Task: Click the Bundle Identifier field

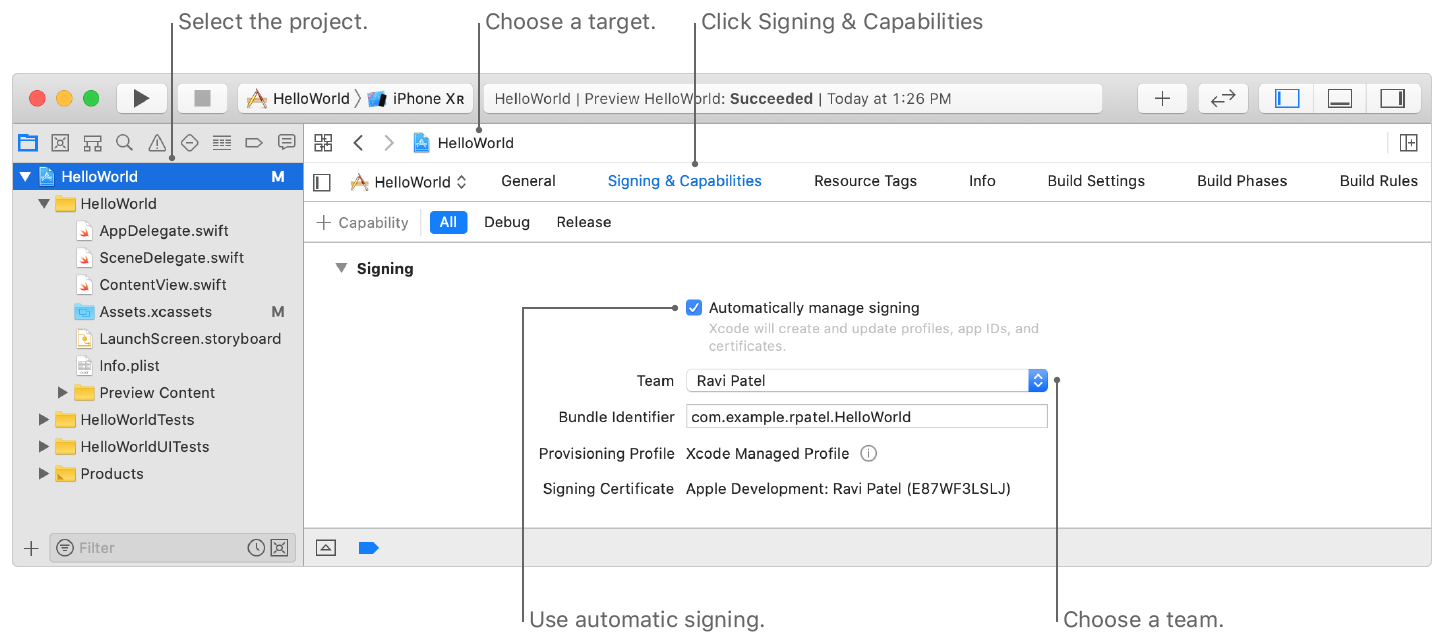Action: tap(866, 417)
